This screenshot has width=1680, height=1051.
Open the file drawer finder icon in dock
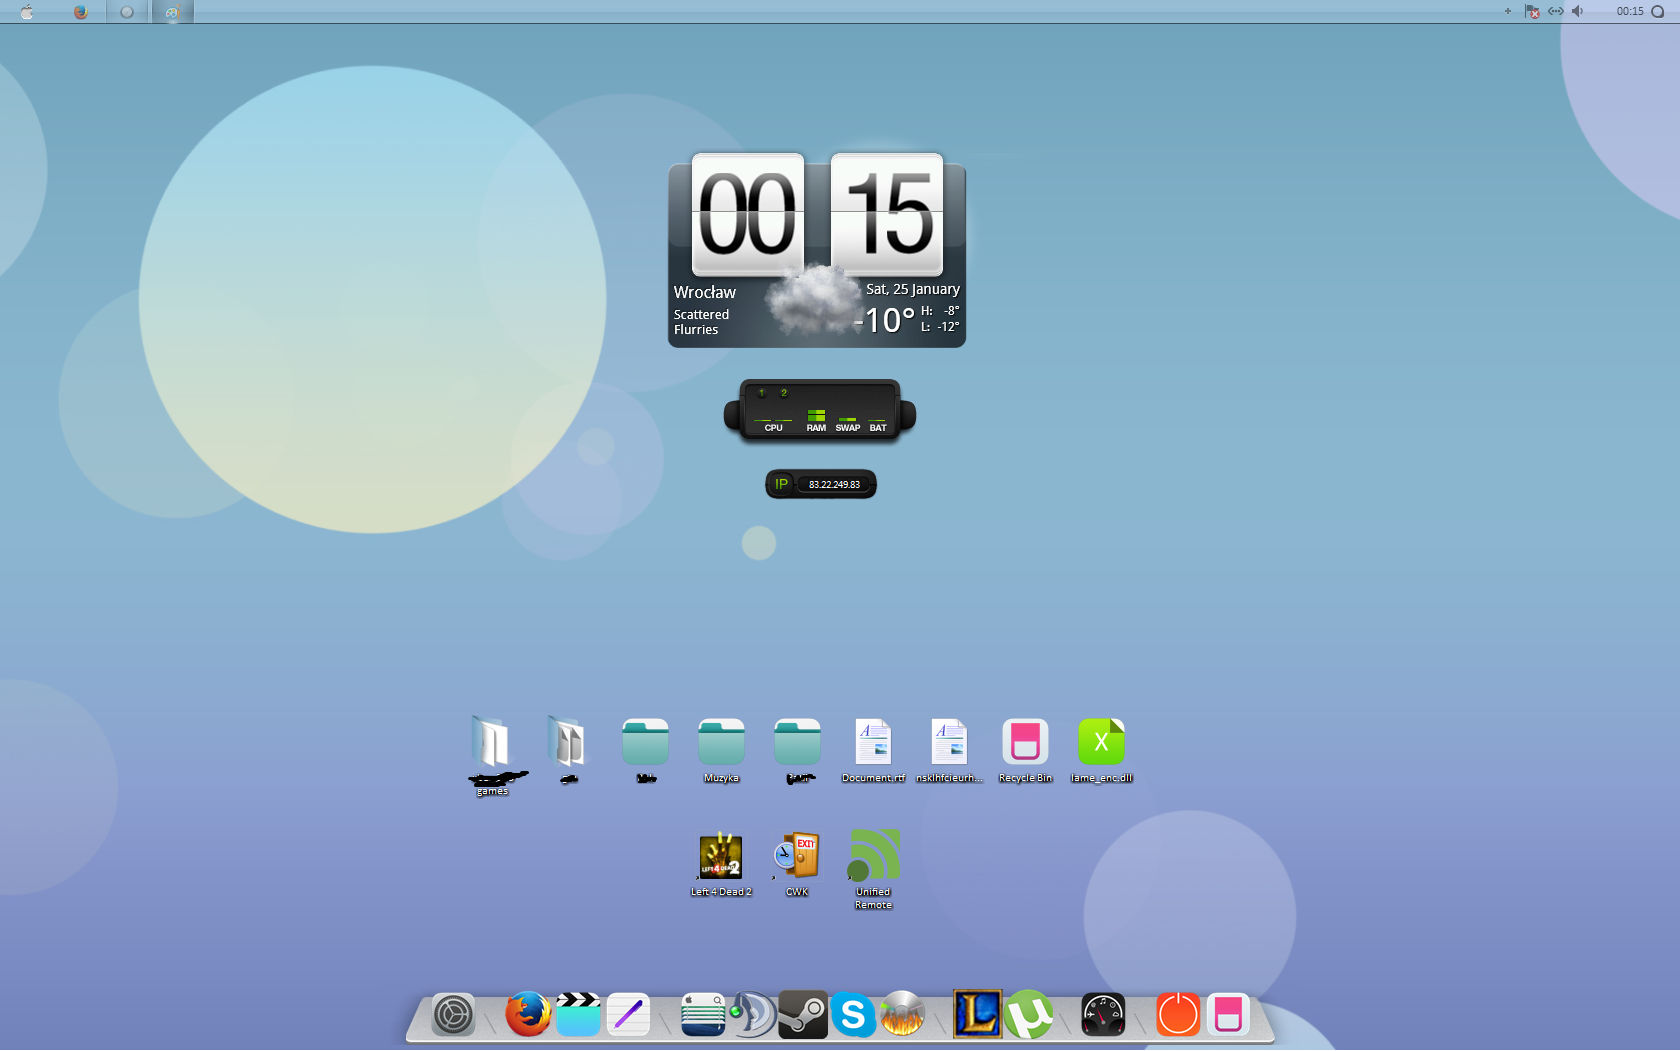coord(703,1015)
